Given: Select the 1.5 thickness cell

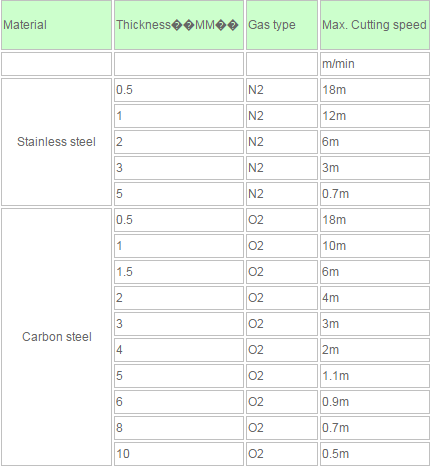Looking at the screenshot, I should tap(179, 272).
